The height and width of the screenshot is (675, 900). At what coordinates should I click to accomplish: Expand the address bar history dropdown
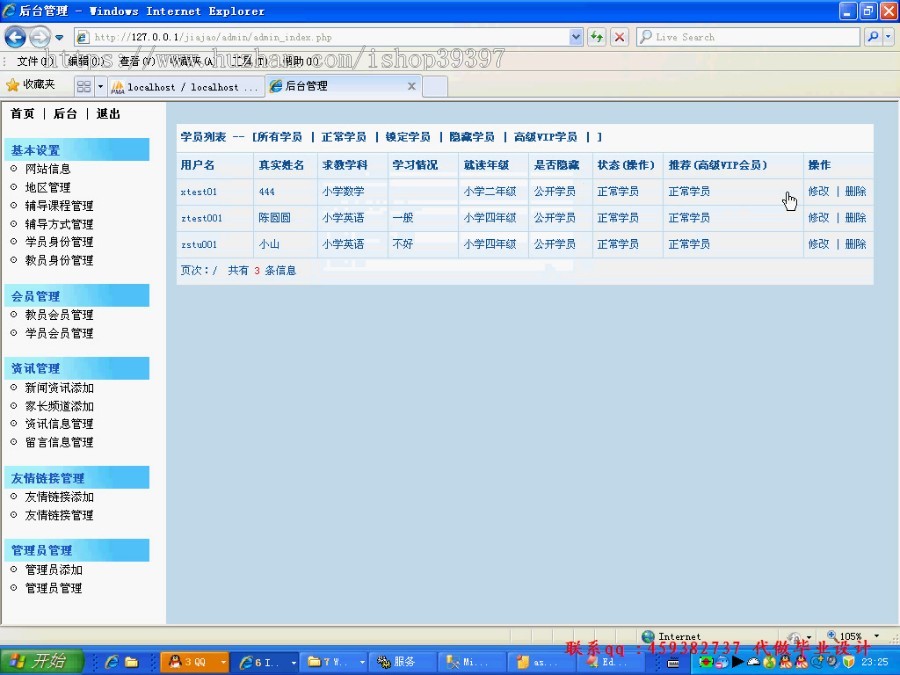click(576, 37)
